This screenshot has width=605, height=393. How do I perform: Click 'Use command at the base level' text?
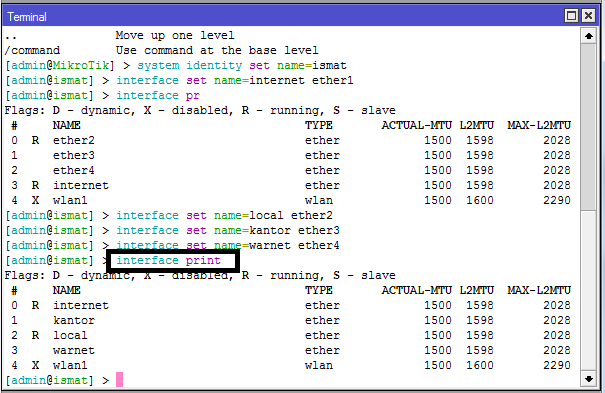217,51
